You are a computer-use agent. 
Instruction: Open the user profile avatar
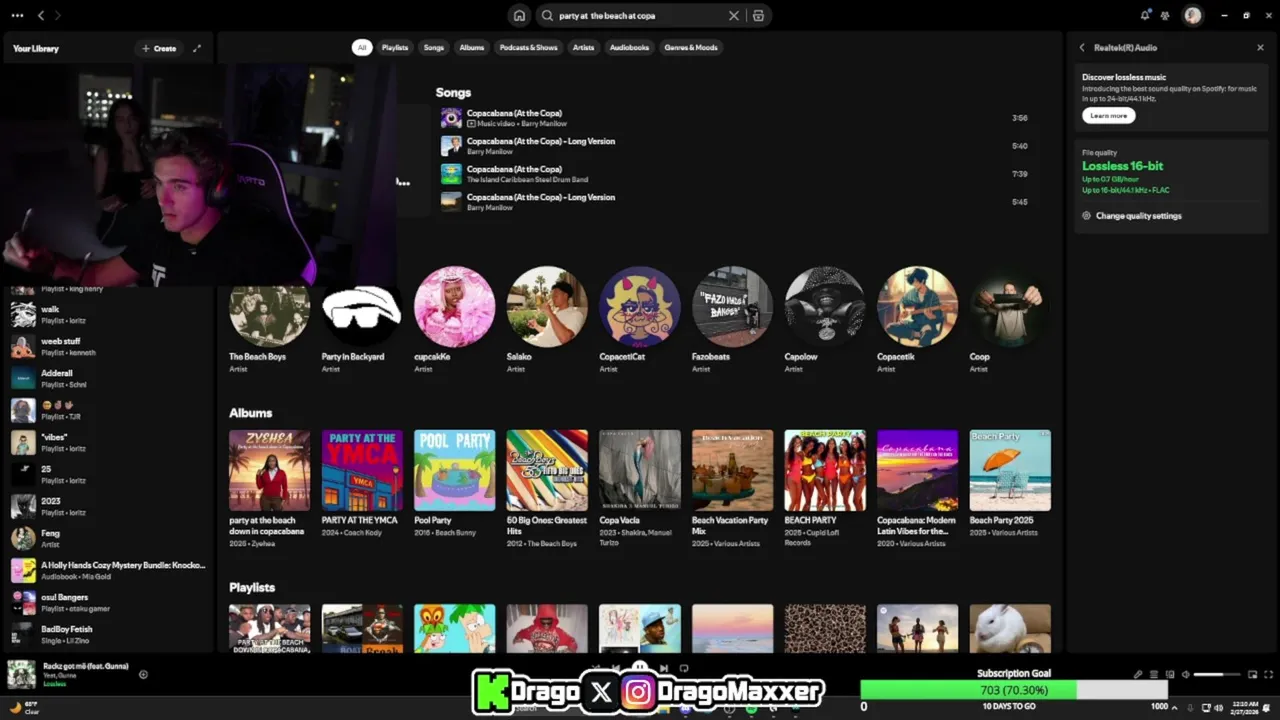[x=1192, y=15]
